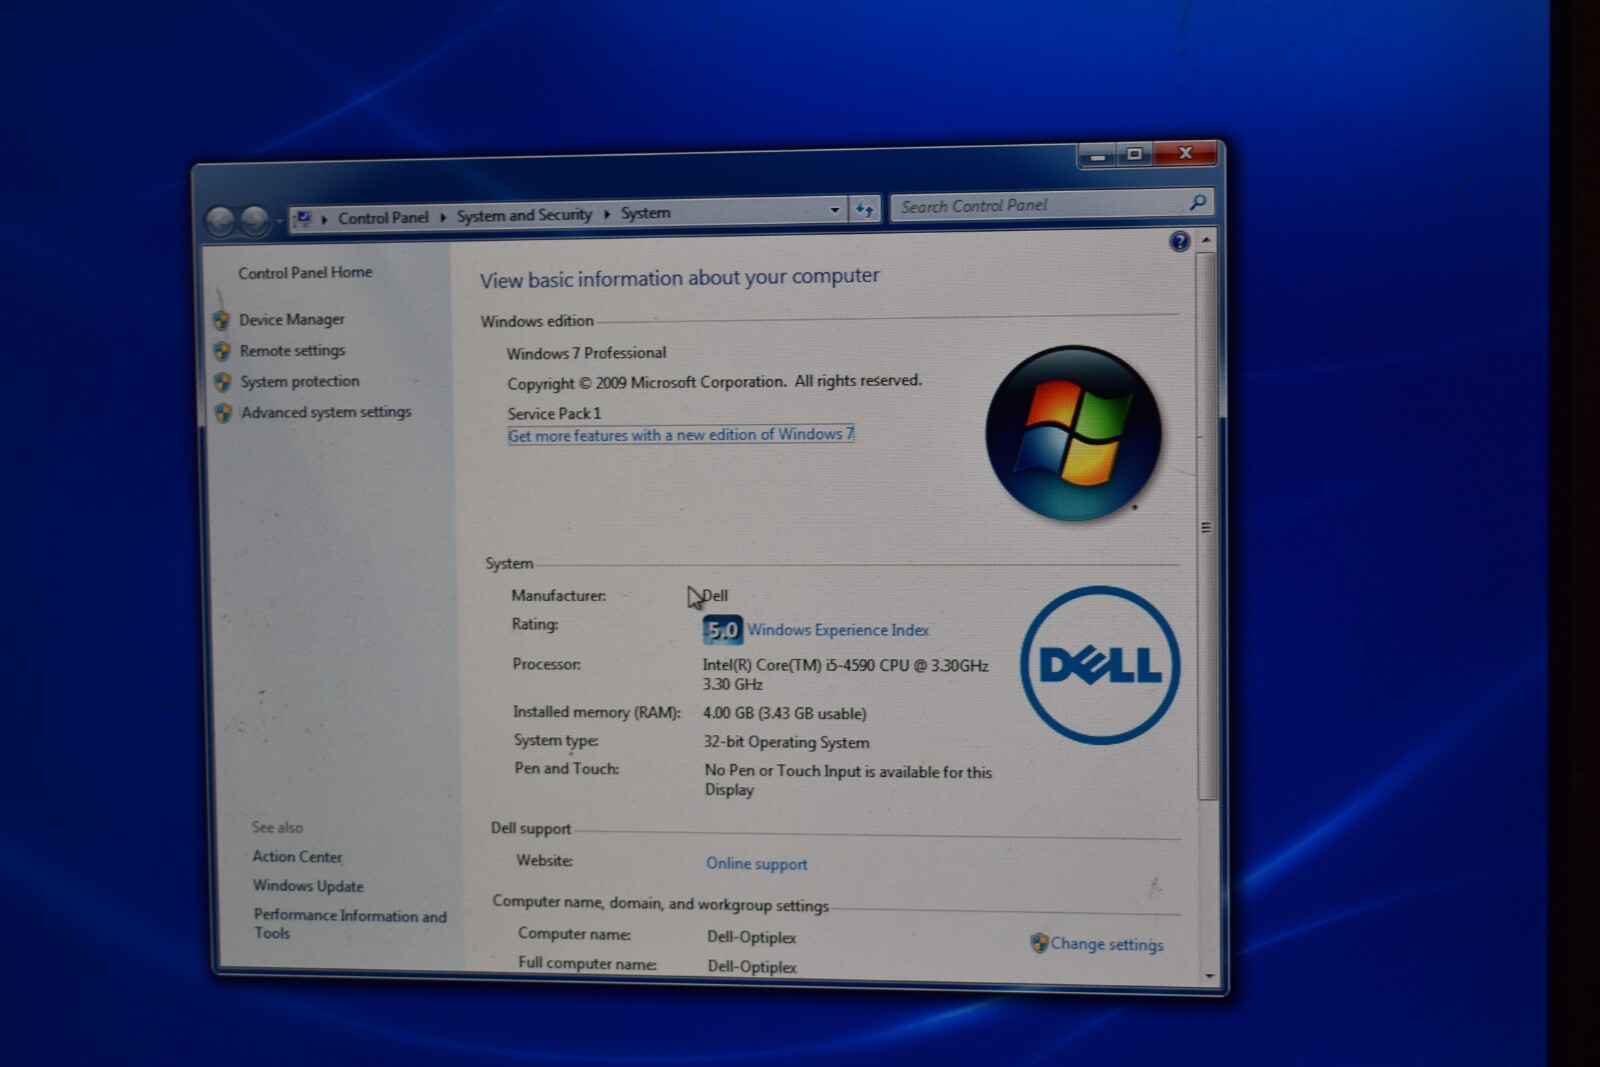Viewport: 1600px width, 1067px height.
Task: Select the System breadcrumb item
Action: (645, 213)
